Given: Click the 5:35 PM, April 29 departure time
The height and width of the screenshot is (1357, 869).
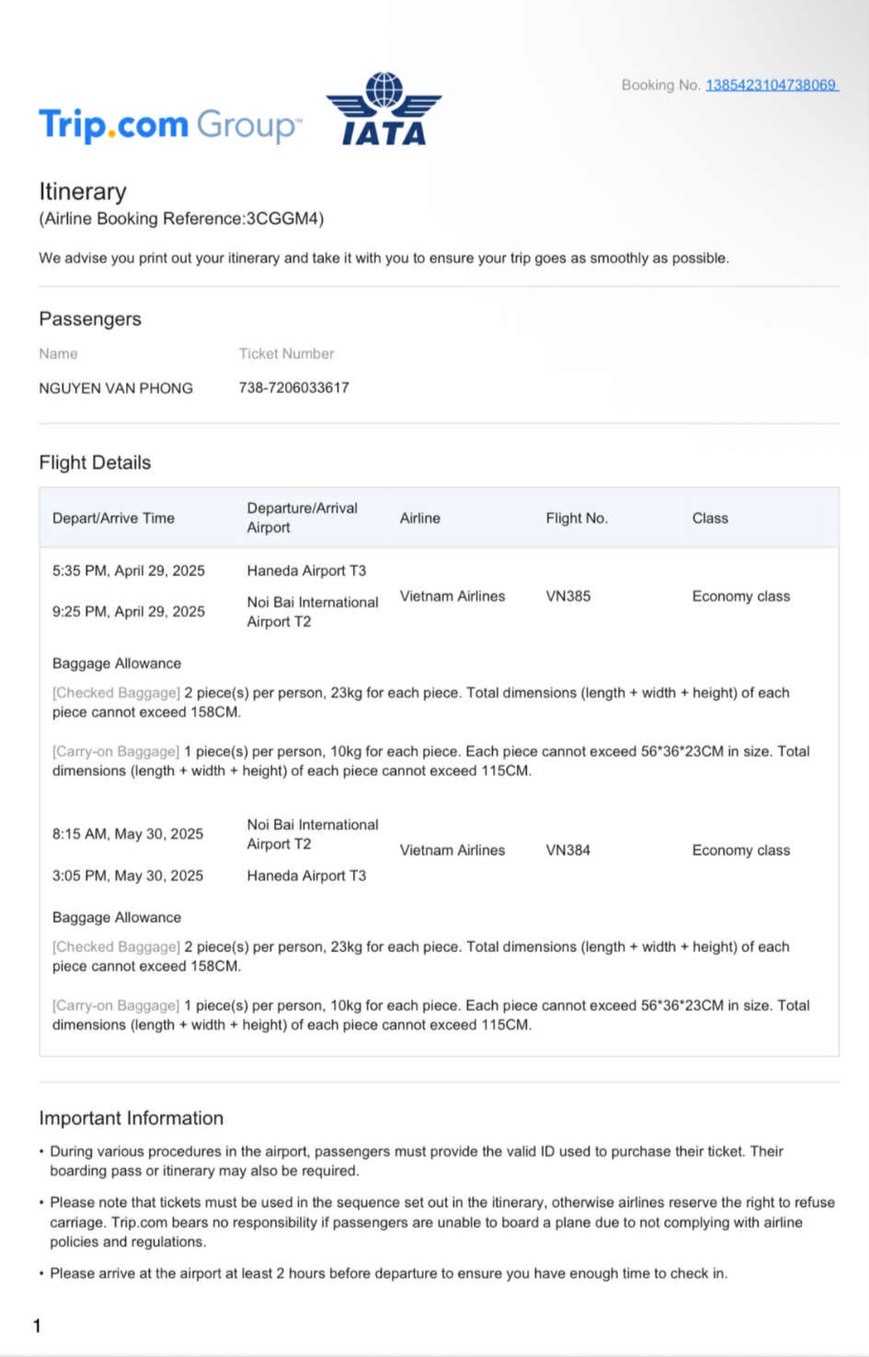Looking at the screenshot, I should point(128,571).
